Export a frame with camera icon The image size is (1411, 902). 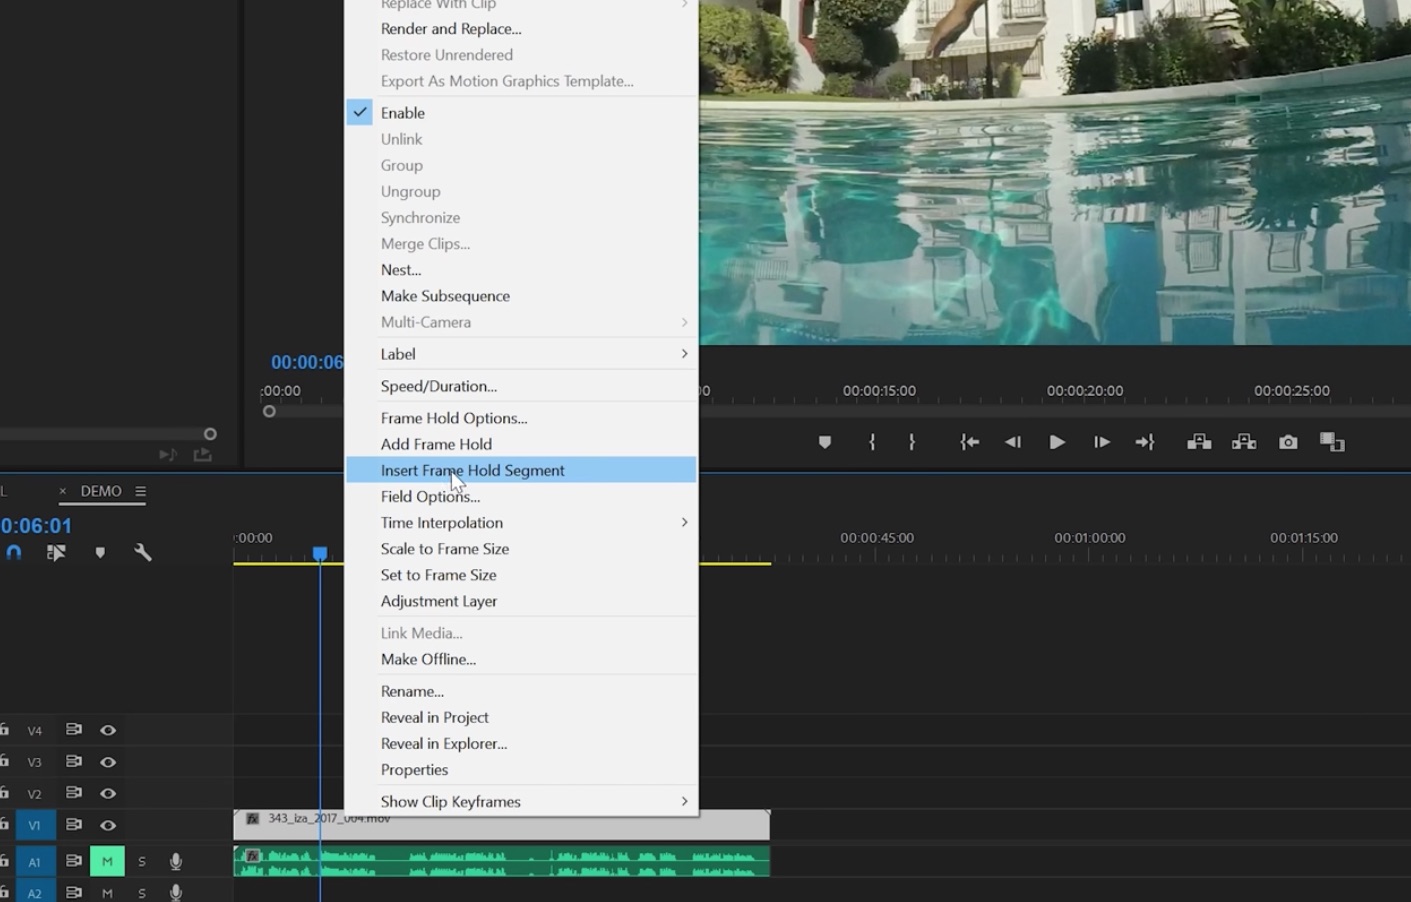coord(1288,442)
